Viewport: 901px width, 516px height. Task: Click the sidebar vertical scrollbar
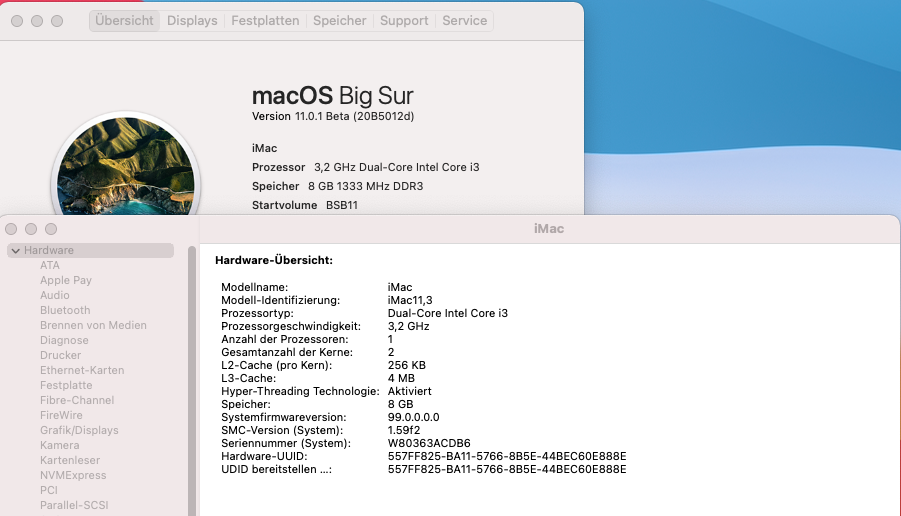(x=192, y=380)
